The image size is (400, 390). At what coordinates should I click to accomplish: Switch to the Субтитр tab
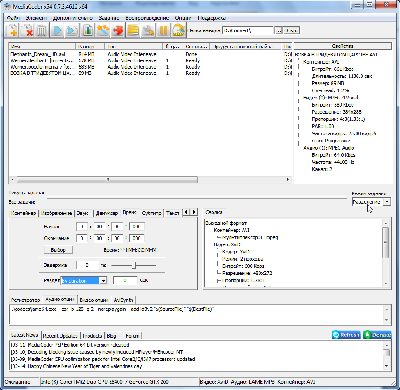coord(152,213)
